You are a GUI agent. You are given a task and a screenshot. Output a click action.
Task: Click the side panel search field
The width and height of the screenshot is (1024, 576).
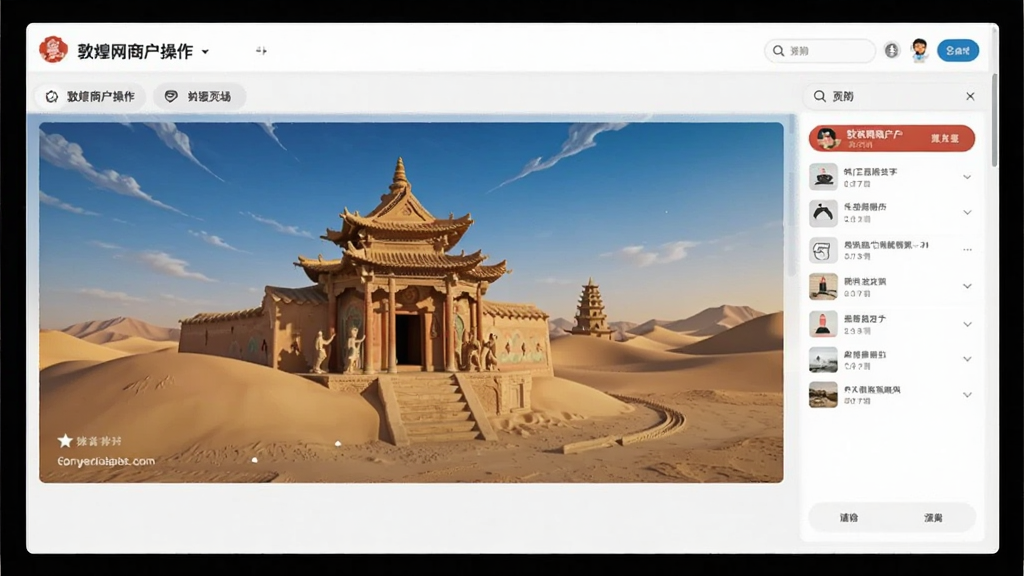tap(891, 96)
